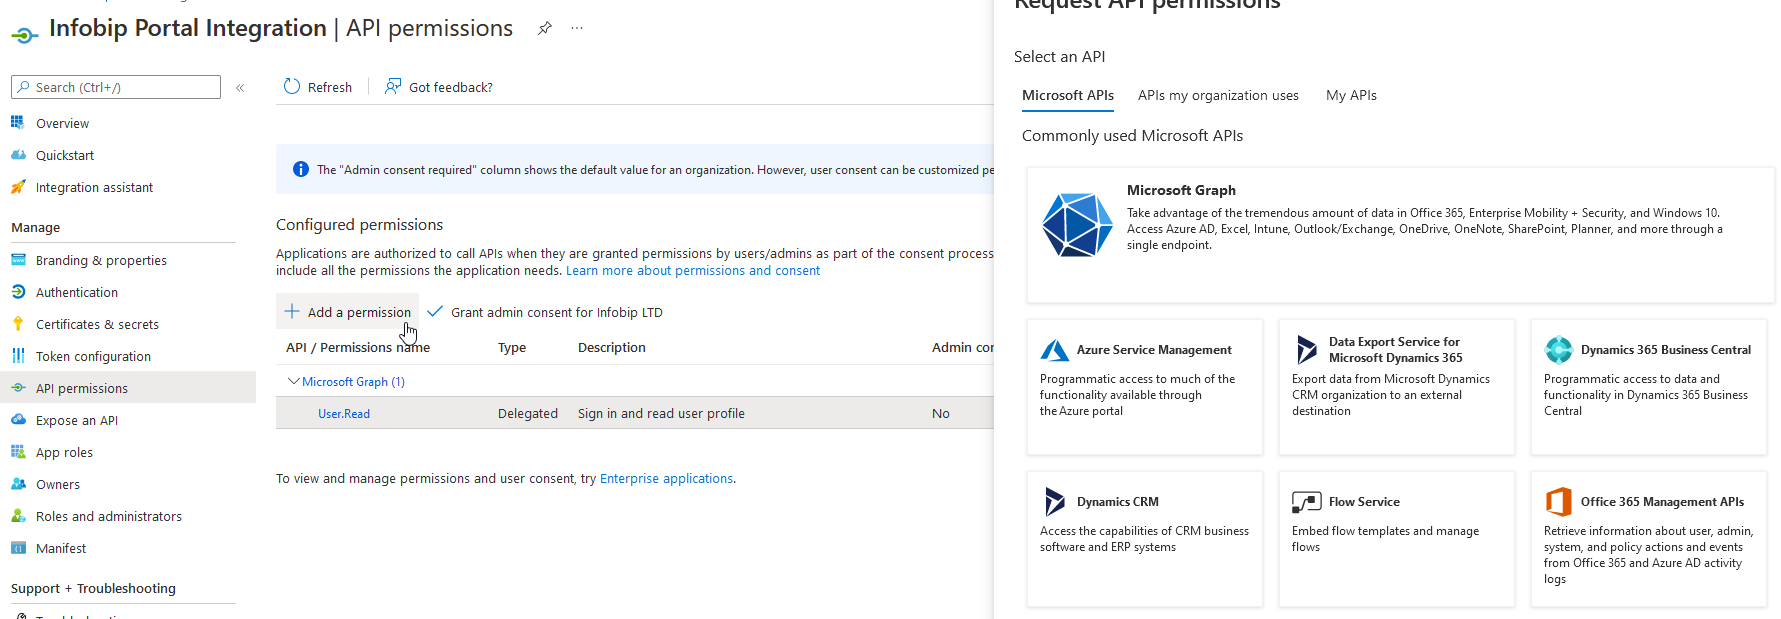The width and height of the screenshot is (1781, 619).
Task: Click the Branding & properties icon
Action: tap(18, 260)
